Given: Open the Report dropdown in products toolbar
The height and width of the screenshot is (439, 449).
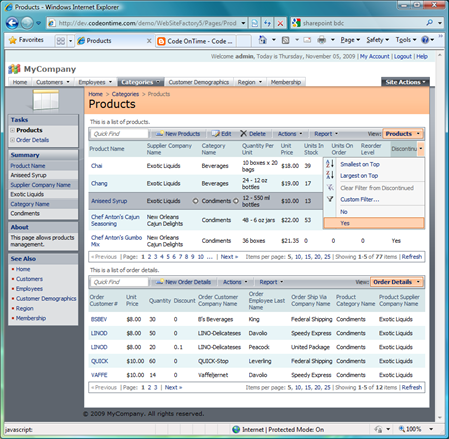Looking at the screenshot, I should tap(326, 134).
